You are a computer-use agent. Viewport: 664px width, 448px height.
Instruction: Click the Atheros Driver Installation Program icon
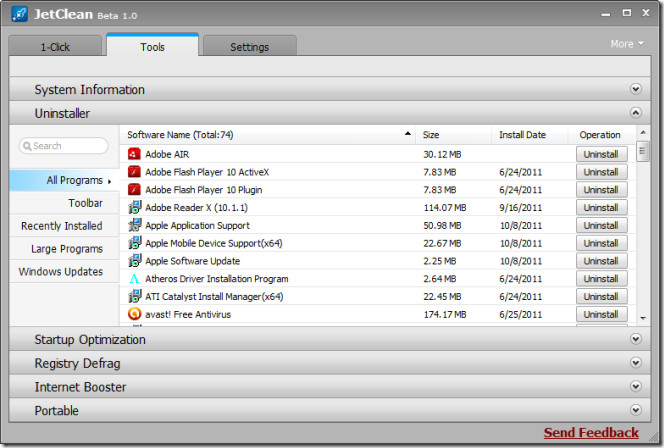pos(134,279)
